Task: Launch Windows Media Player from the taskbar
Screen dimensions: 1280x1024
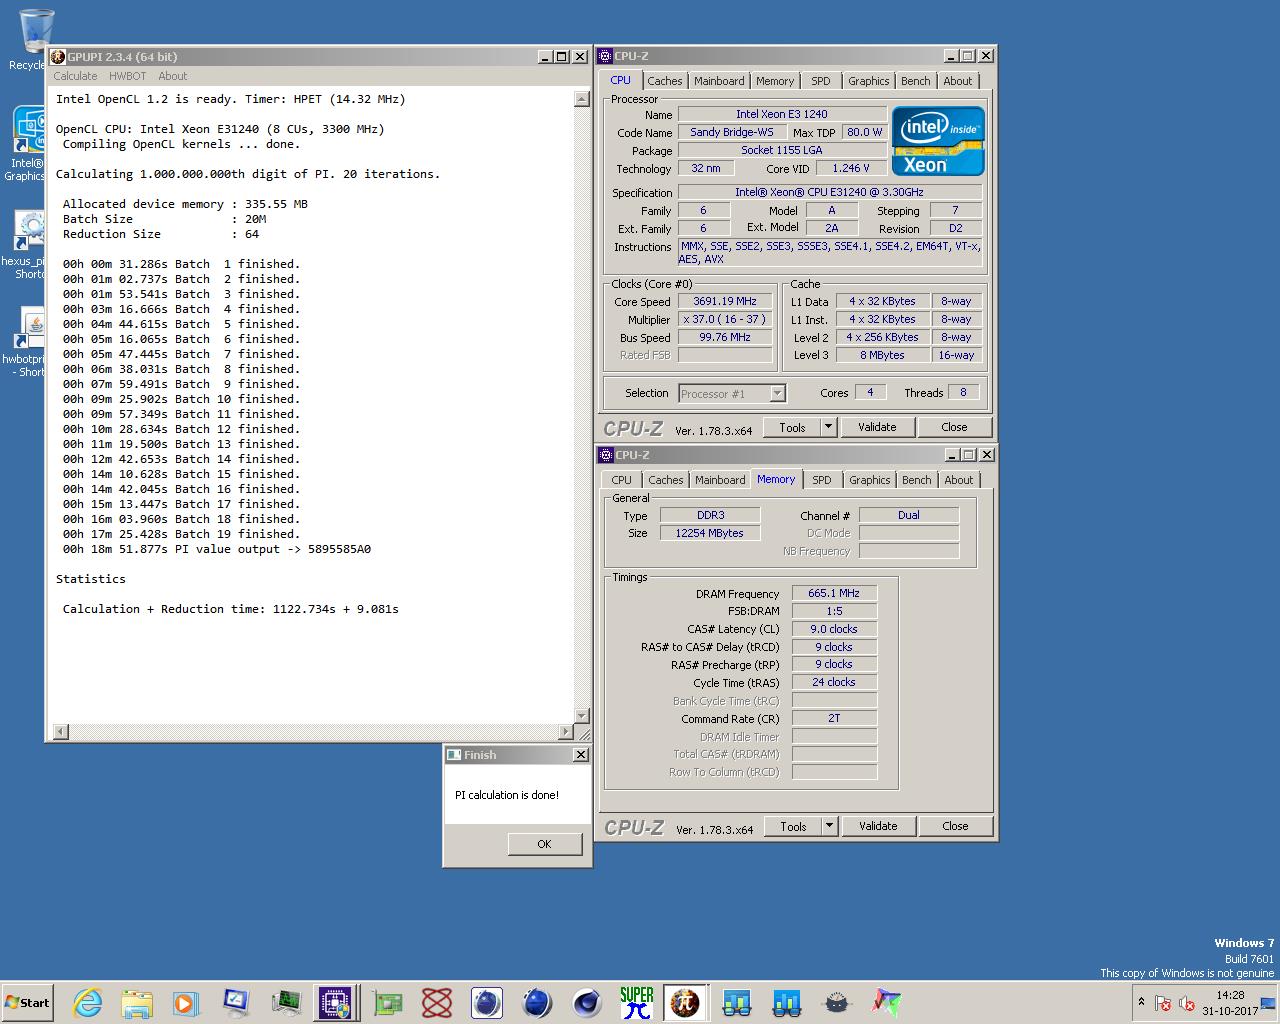Action: coord(186,1002)
